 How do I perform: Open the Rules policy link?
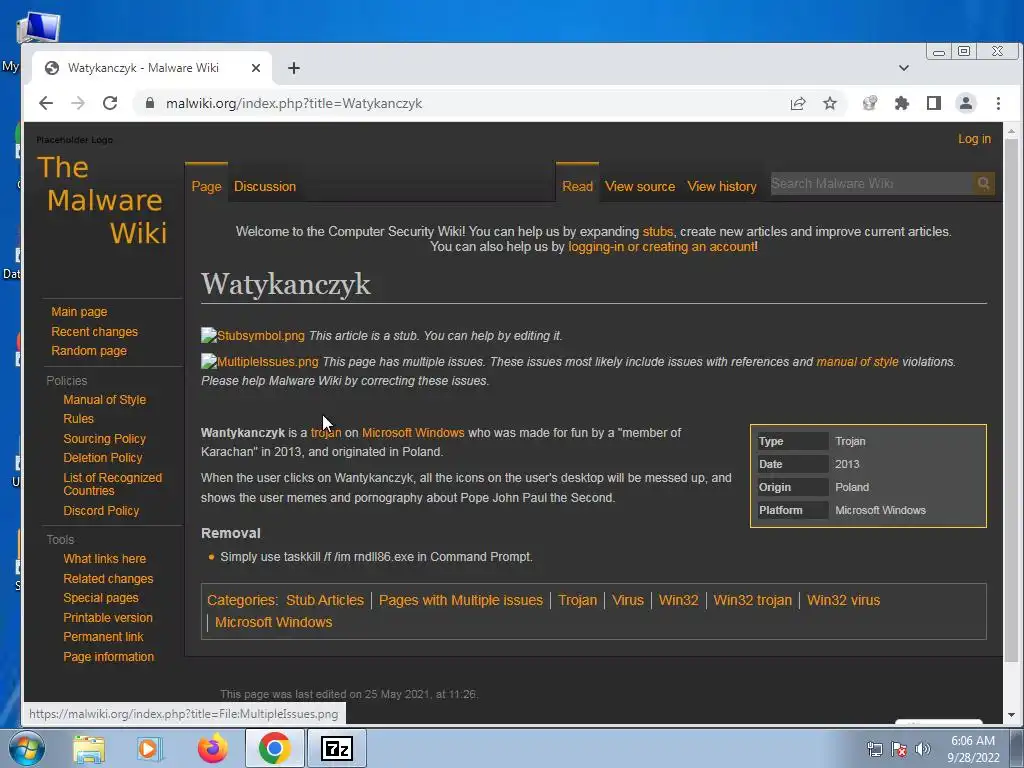(x=78, y=419)
